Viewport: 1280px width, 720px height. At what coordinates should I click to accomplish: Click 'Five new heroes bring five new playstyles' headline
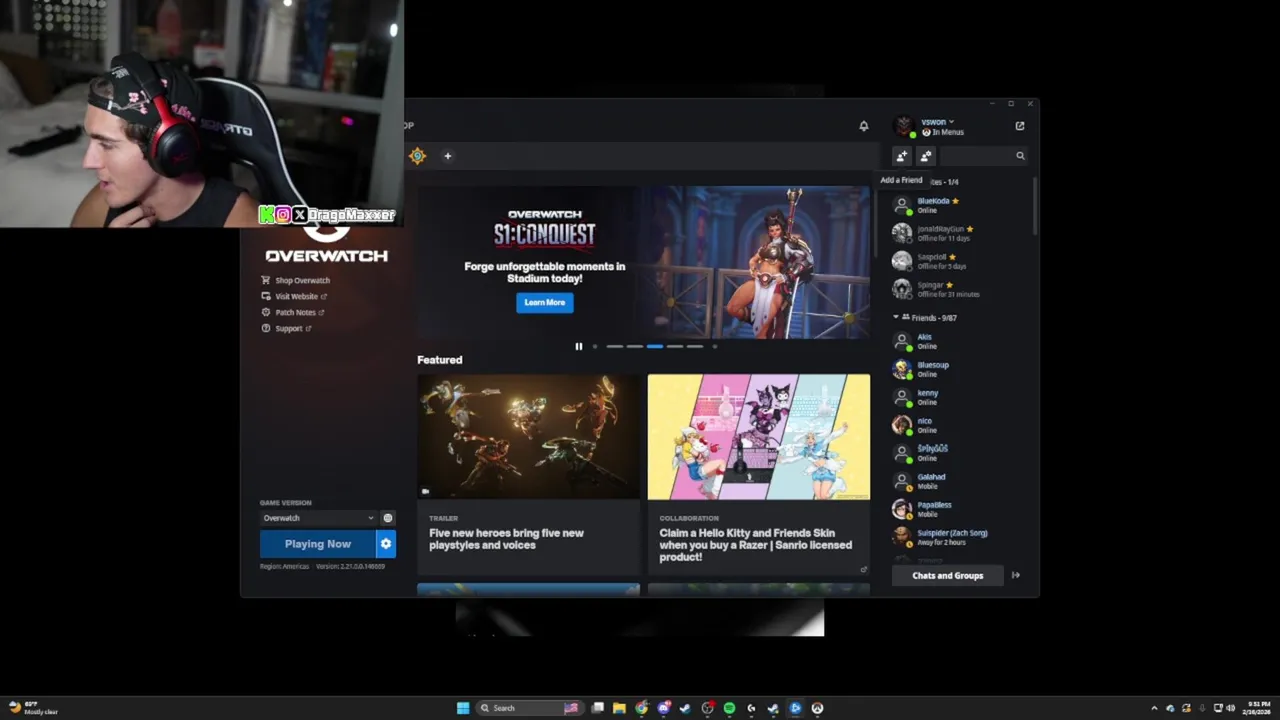(x=506, y=539)
